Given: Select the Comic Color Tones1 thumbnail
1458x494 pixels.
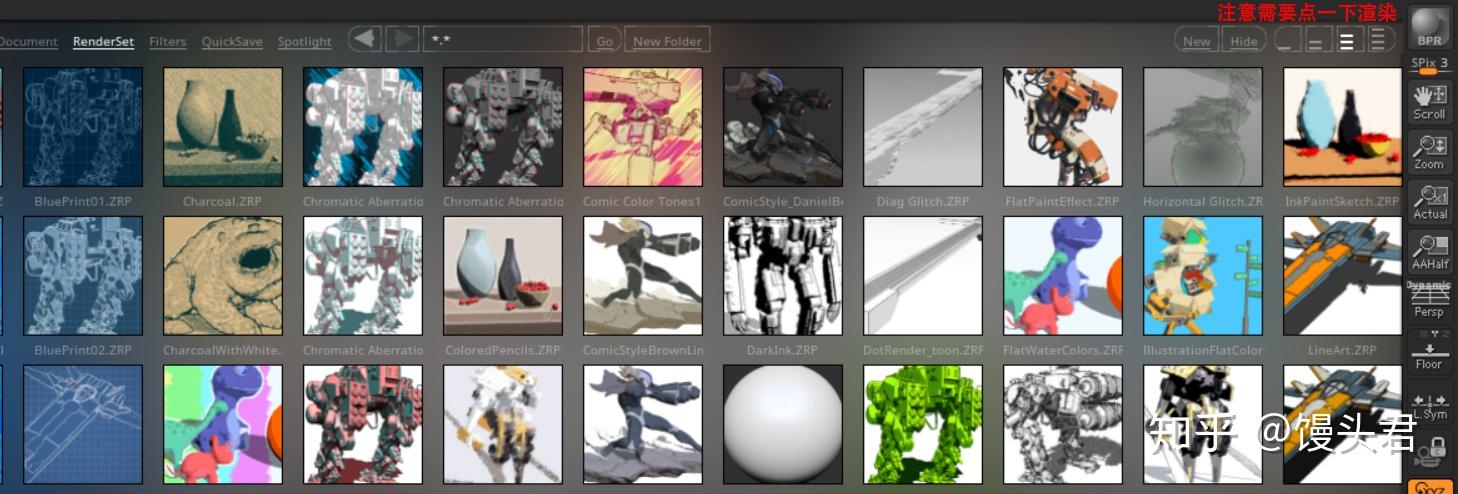Looking at the screenshot, I should 643,127.
